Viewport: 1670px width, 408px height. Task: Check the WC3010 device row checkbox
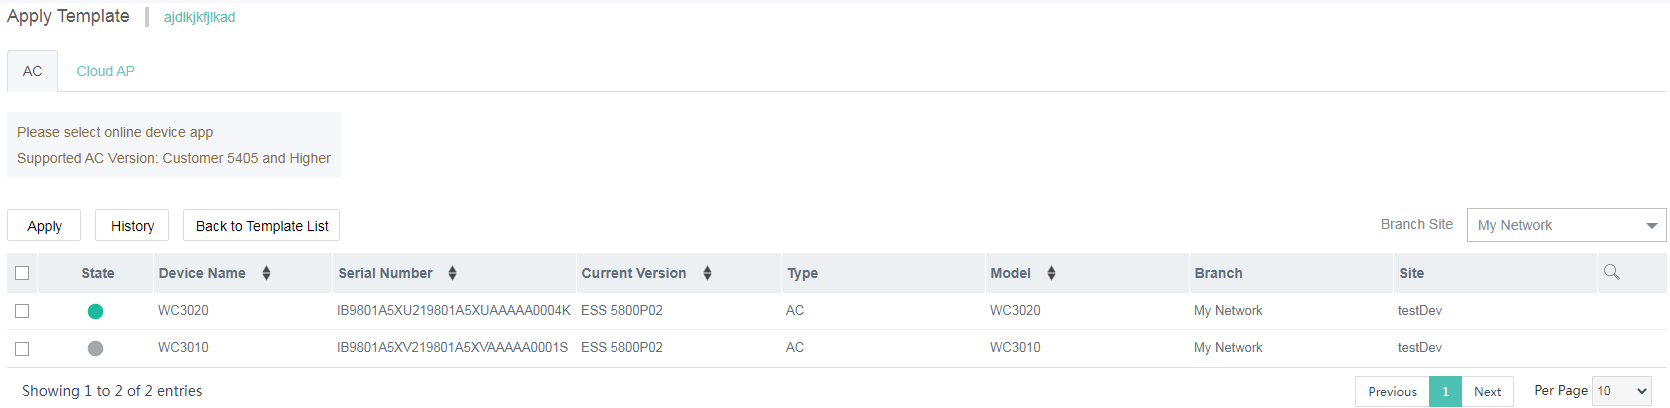(x=22, y=348)
